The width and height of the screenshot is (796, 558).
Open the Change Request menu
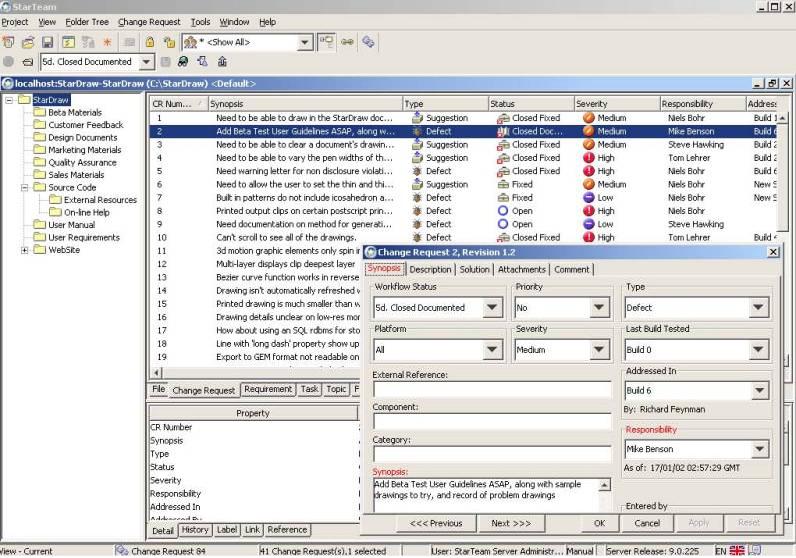point(149,22)
